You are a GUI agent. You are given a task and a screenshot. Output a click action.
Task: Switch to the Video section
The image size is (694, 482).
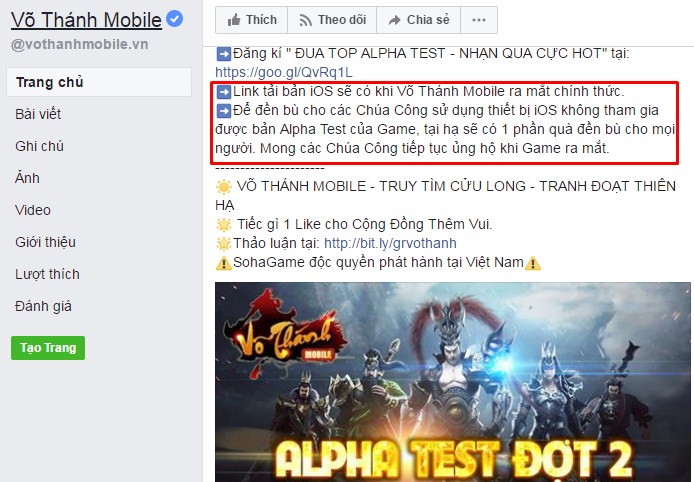33,210
